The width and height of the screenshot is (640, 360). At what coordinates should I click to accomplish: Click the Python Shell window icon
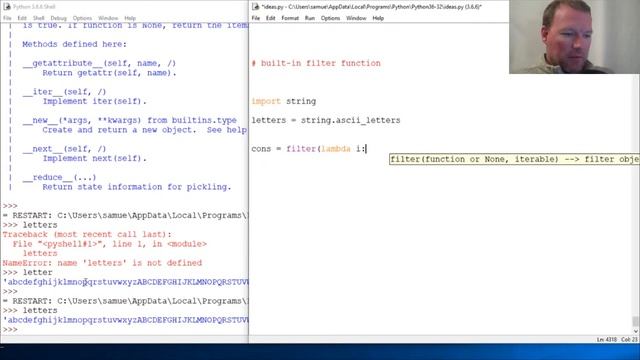(x=7, y=7)
